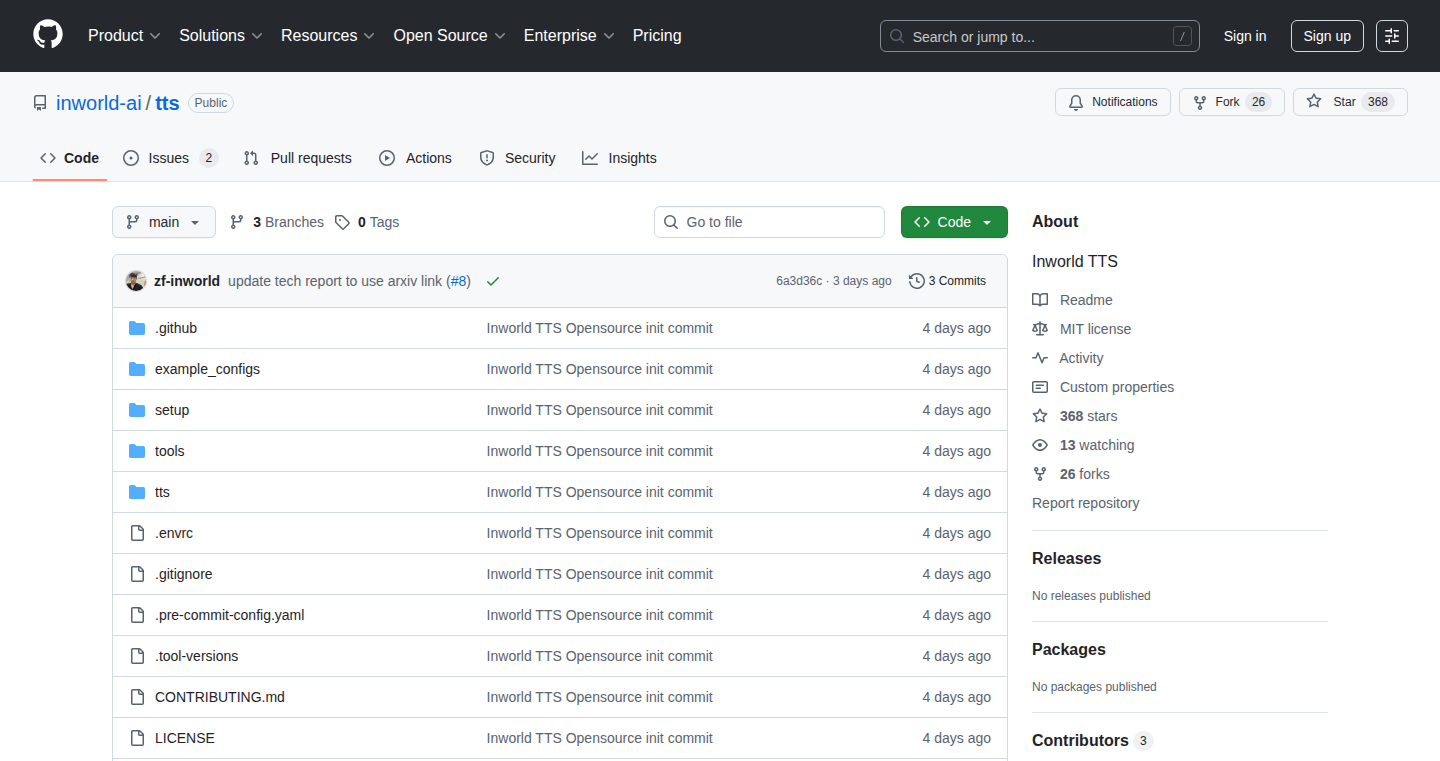Click the book icon beside Readme
Image resolution: width=1440 pixels, height=761 pixels.
point(1040,300)
